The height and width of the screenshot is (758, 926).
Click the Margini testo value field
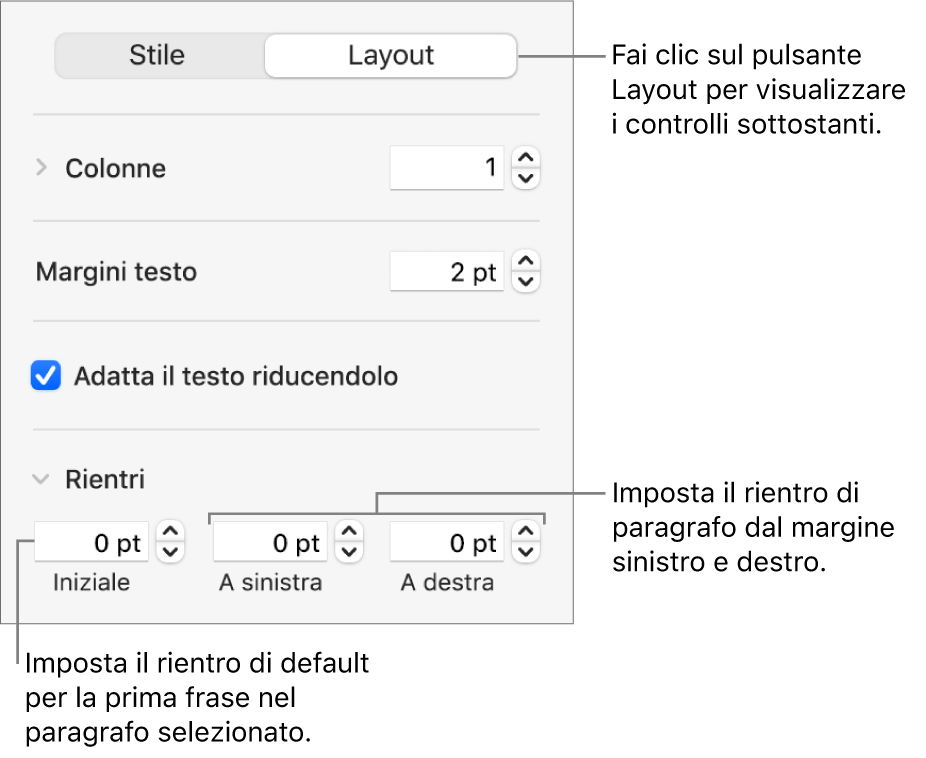pos(446,273)
